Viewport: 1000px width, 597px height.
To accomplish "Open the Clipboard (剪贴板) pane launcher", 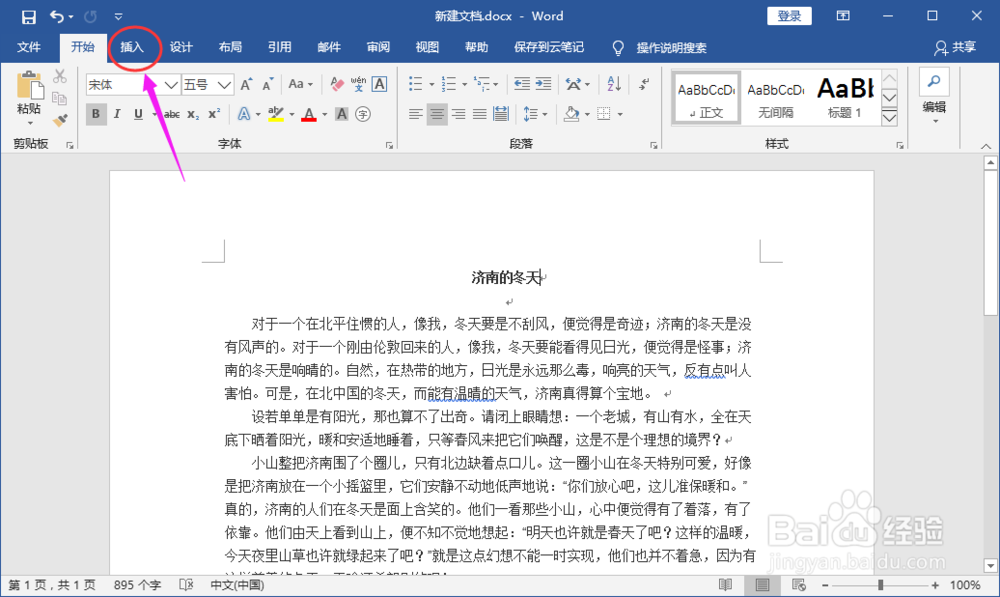I will pyautogui.click(x=70, y=146).
